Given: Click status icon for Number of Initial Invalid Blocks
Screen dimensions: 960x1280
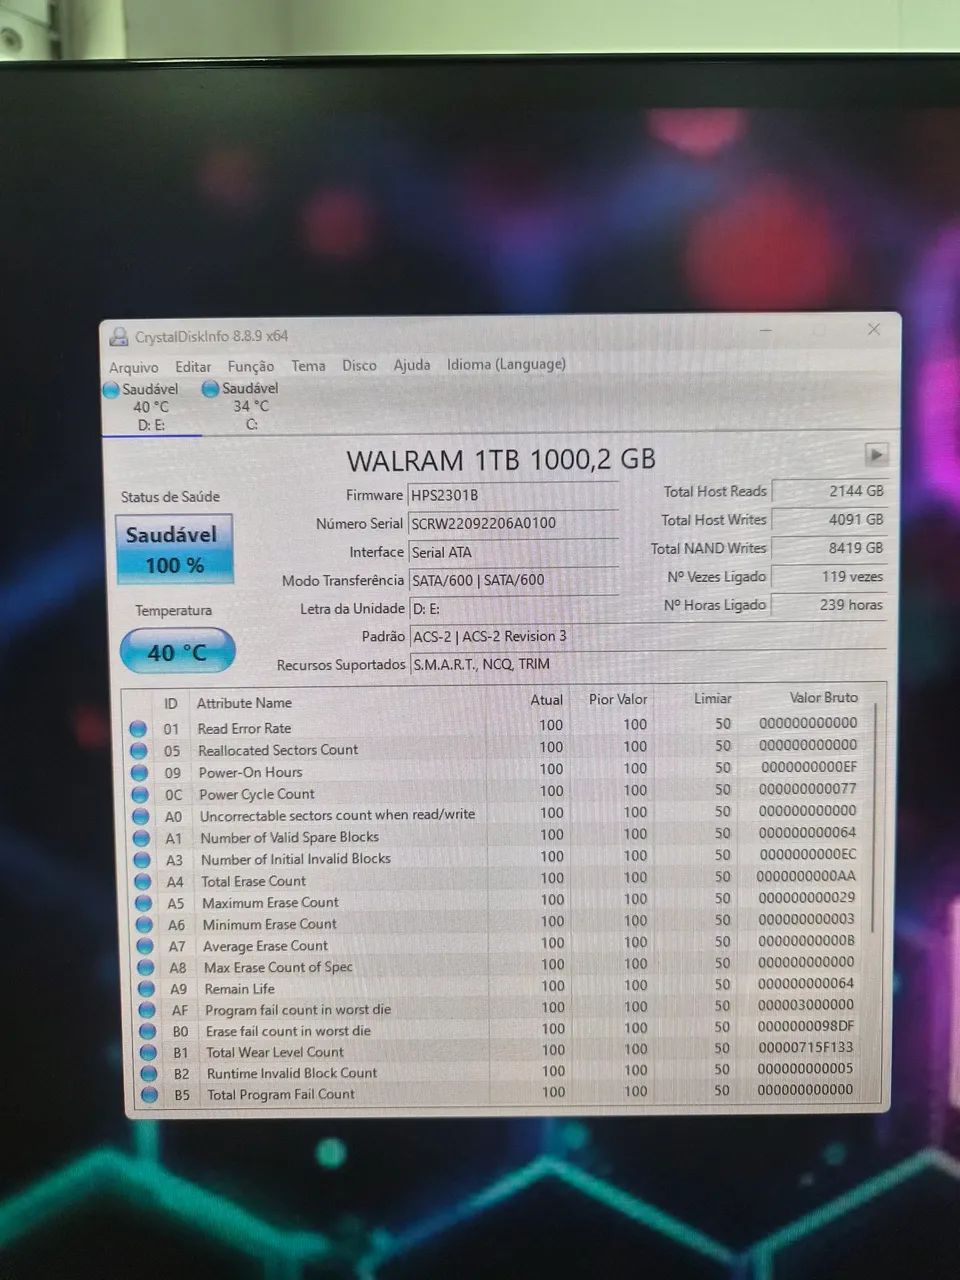Looking at the screenshot, I should pyautogui.click(x=143, y=861).
